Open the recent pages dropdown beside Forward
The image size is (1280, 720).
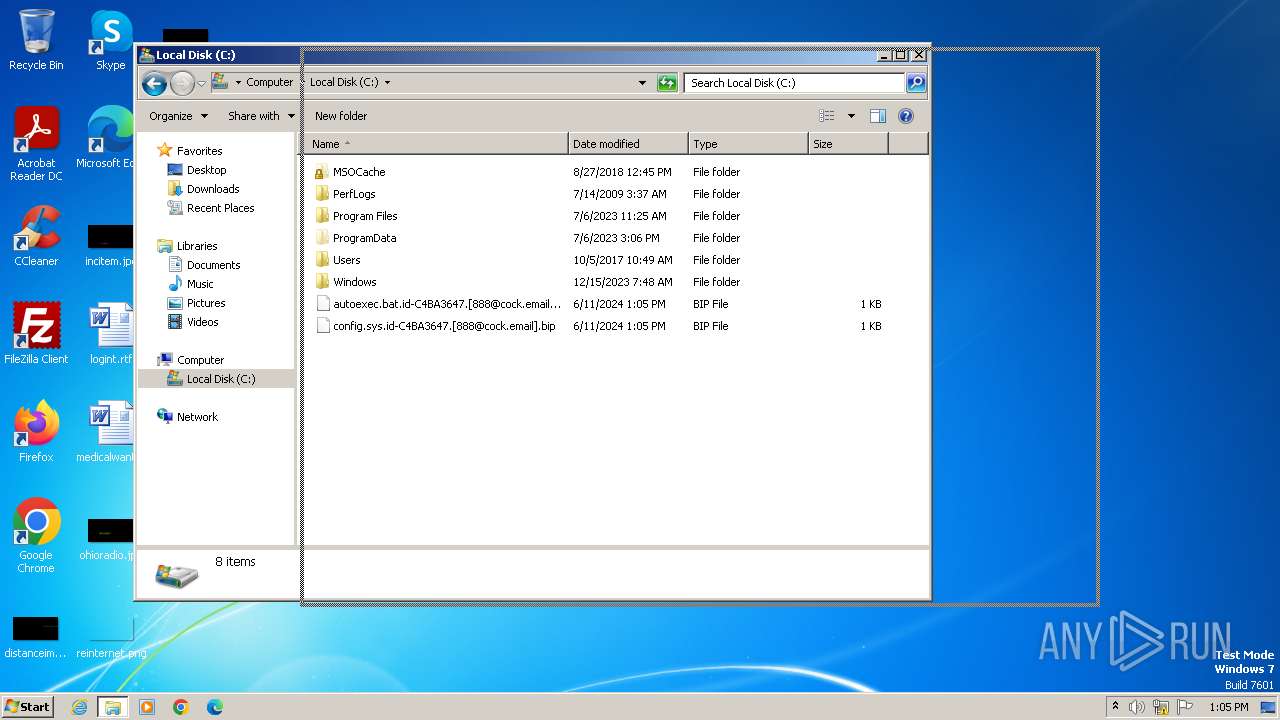[201, 83]
